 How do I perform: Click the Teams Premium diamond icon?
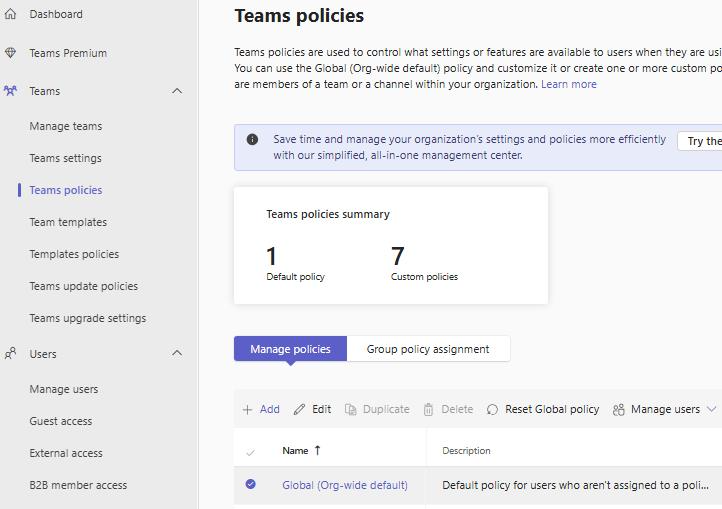click(10, 53)
